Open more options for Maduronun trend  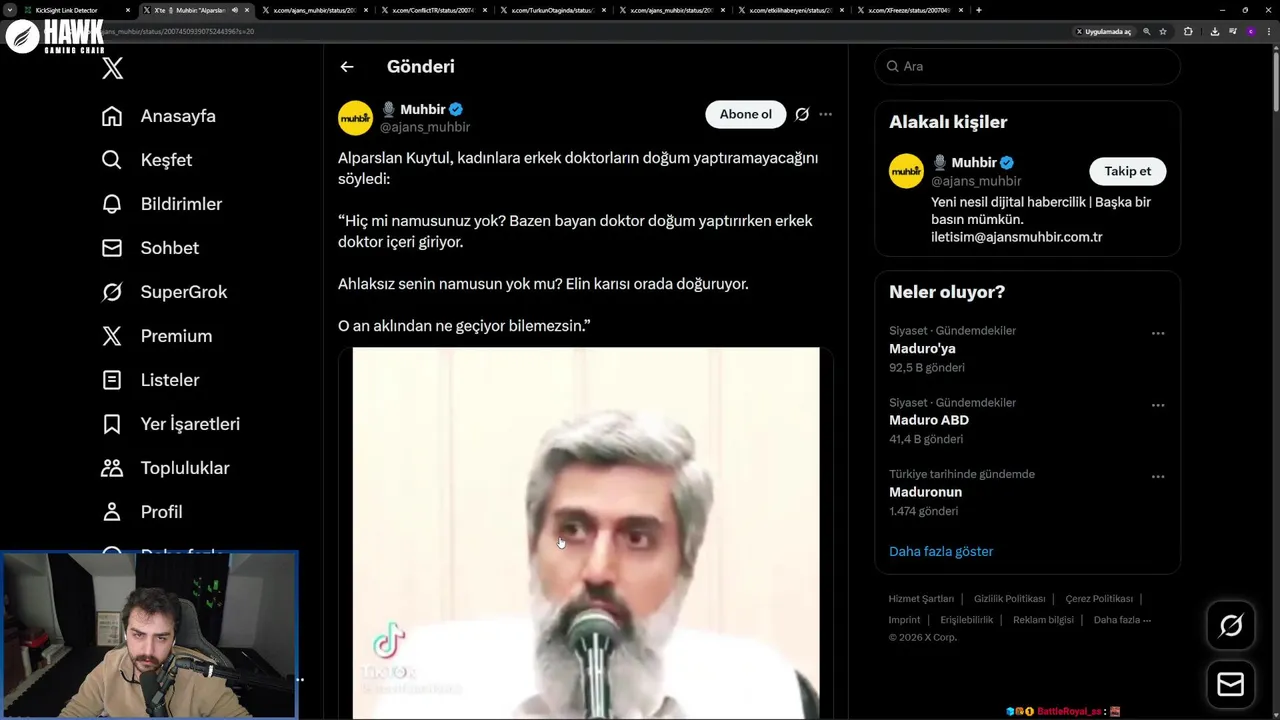click(1158, 477)
